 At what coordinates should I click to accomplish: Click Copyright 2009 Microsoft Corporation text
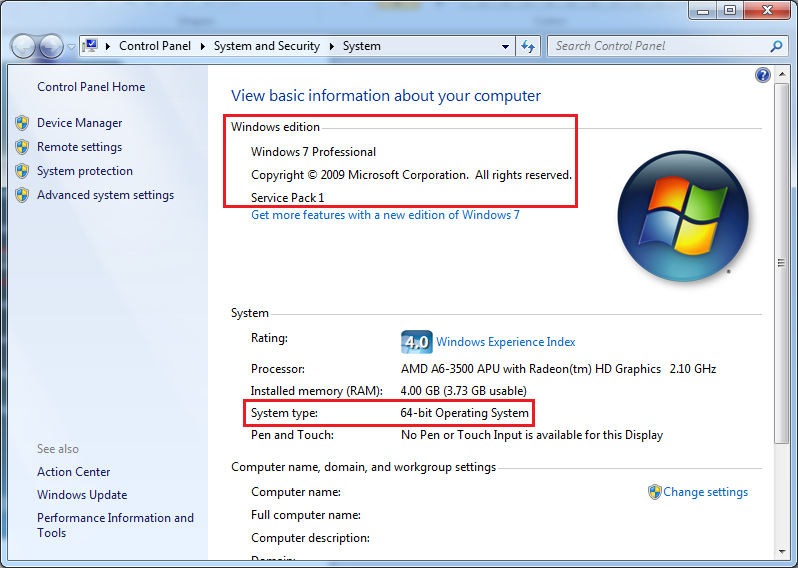411,175
